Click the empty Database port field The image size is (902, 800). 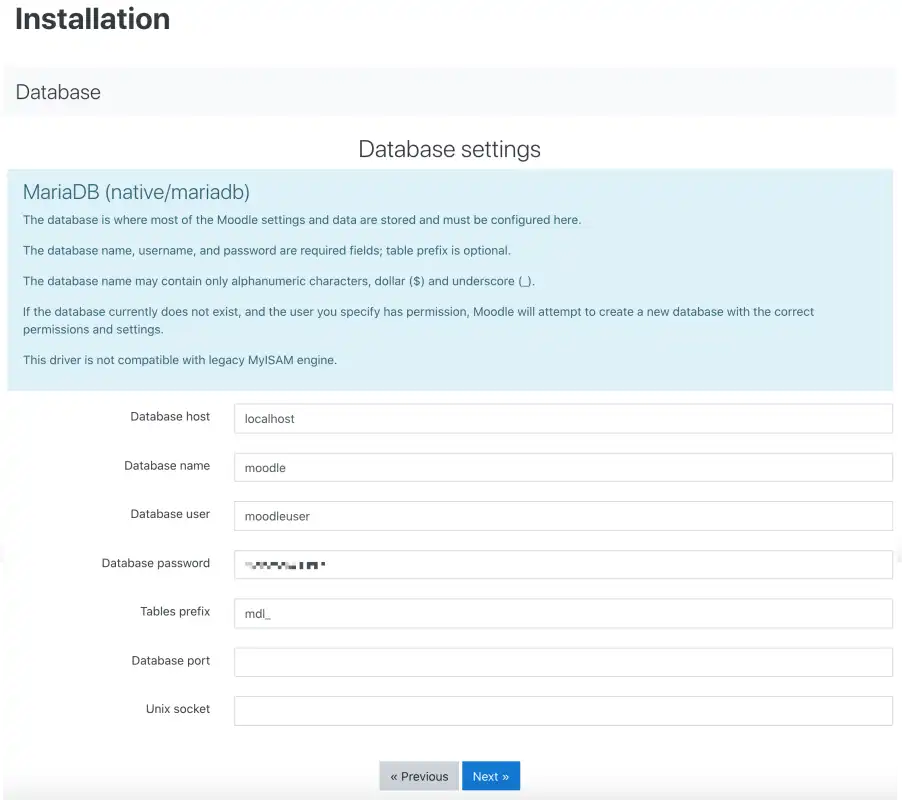(563, 662)
